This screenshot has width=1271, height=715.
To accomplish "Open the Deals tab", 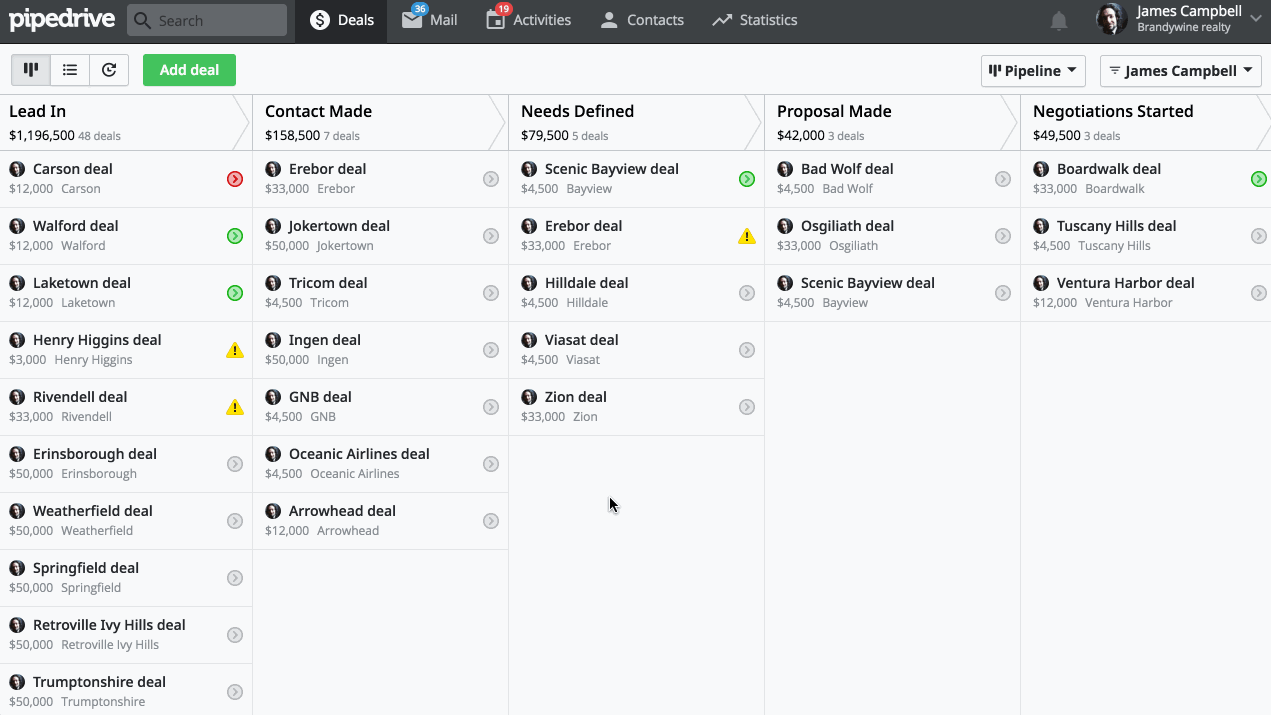I will pos(341,21).
